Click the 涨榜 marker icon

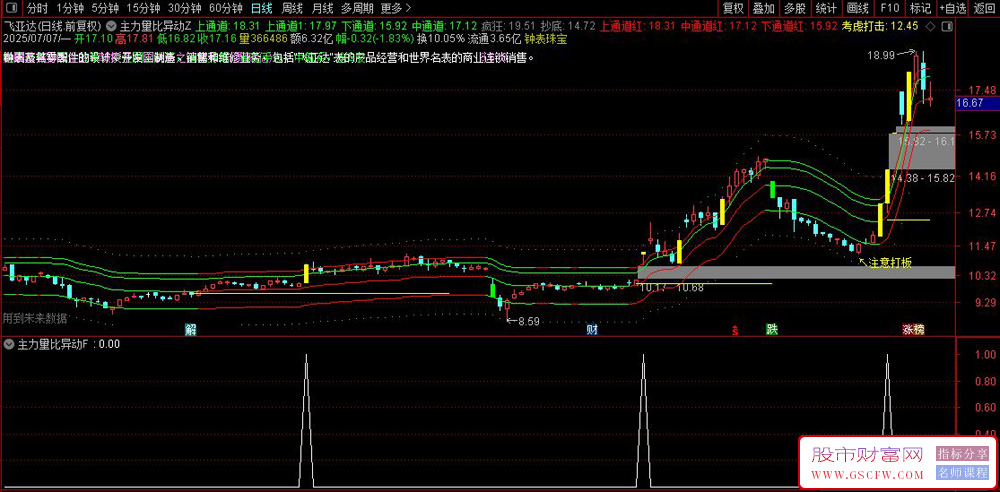913,329
